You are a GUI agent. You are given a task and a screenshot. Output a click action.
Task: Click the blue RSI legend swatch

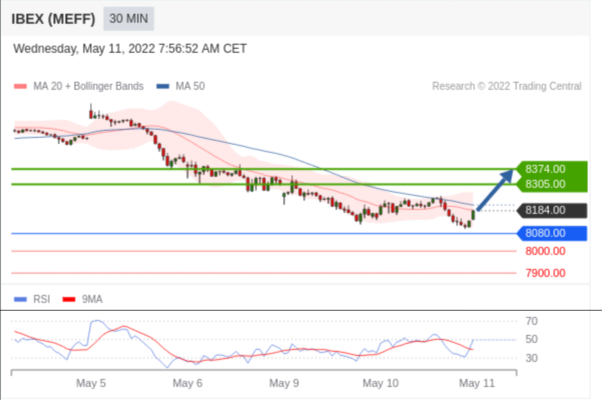click(20, 299)
